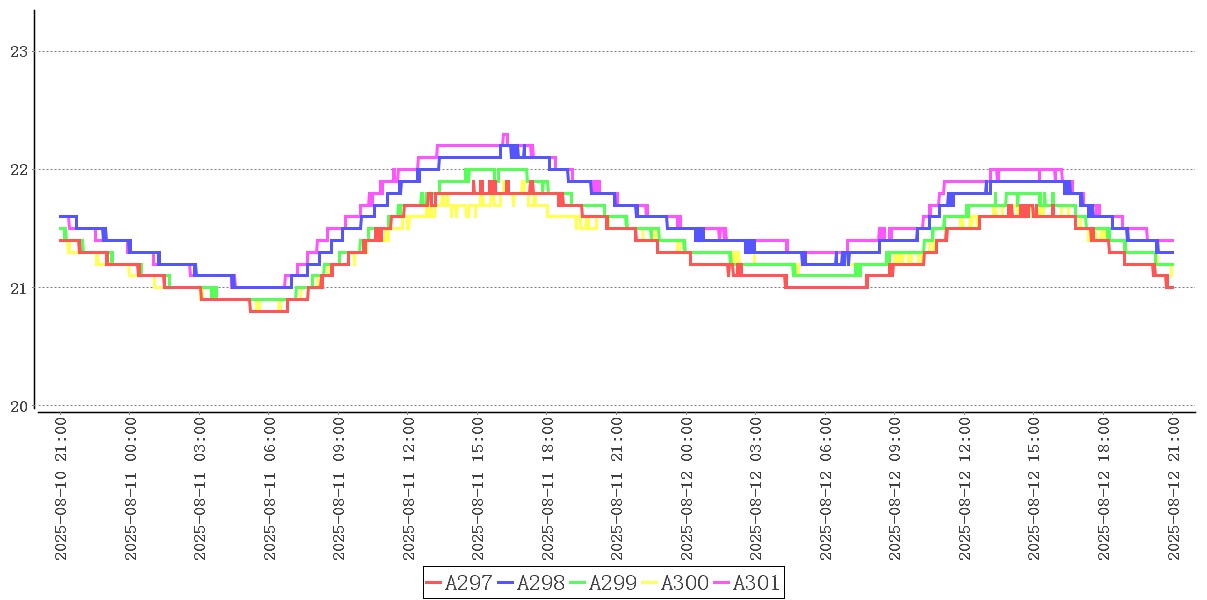Viewport: 1207px width, 600px height.
Task: Click the yellow A300 legend line swatch
Action: [x=650, y=583]
